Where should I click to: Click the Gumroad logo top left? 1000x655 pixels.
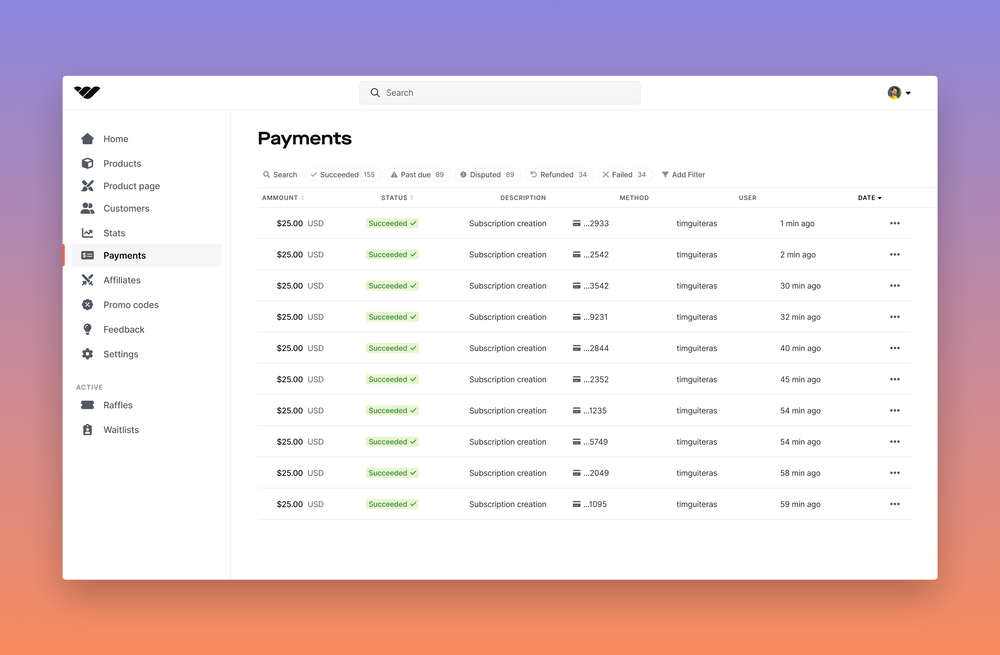pyautogui.click(x=88, y=92)
